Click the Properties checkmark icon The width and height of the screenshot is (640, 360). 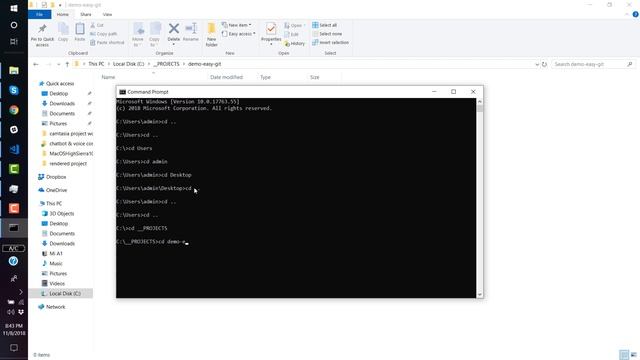271,29
